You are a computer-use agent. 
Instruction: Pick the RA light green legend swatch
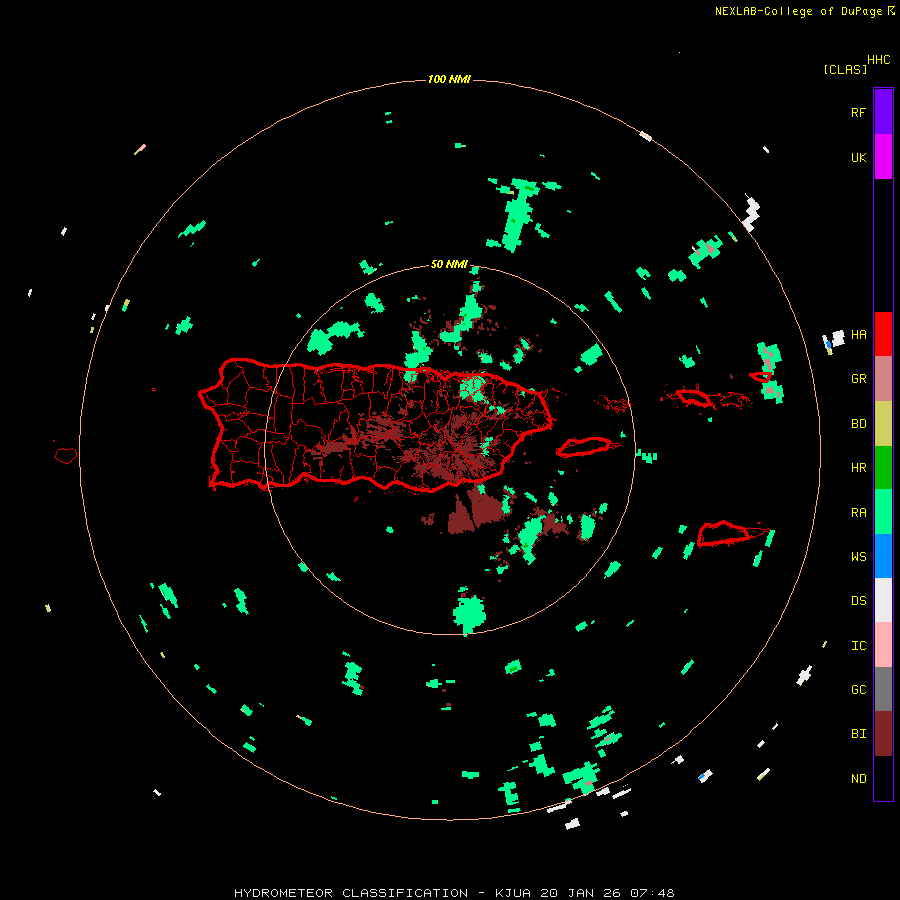coord(883,512)
